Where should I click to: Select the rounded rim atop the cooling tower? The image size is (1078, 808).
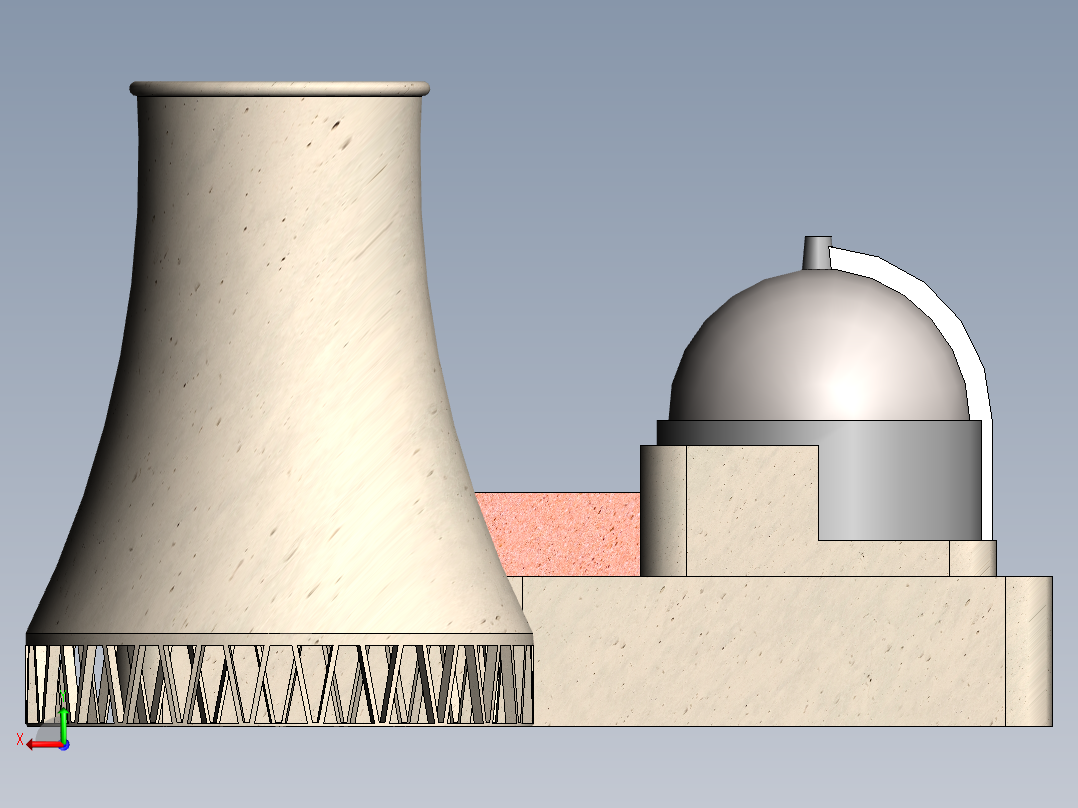pos(279,89)
